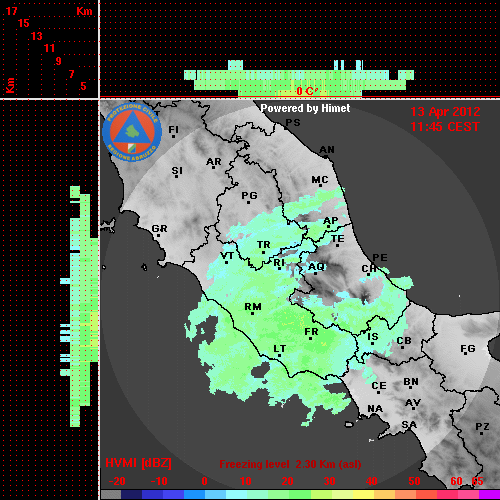
Task: Click the 0 value on the dBZ scale
Action: pyautogui.click(x=204, y=481)
